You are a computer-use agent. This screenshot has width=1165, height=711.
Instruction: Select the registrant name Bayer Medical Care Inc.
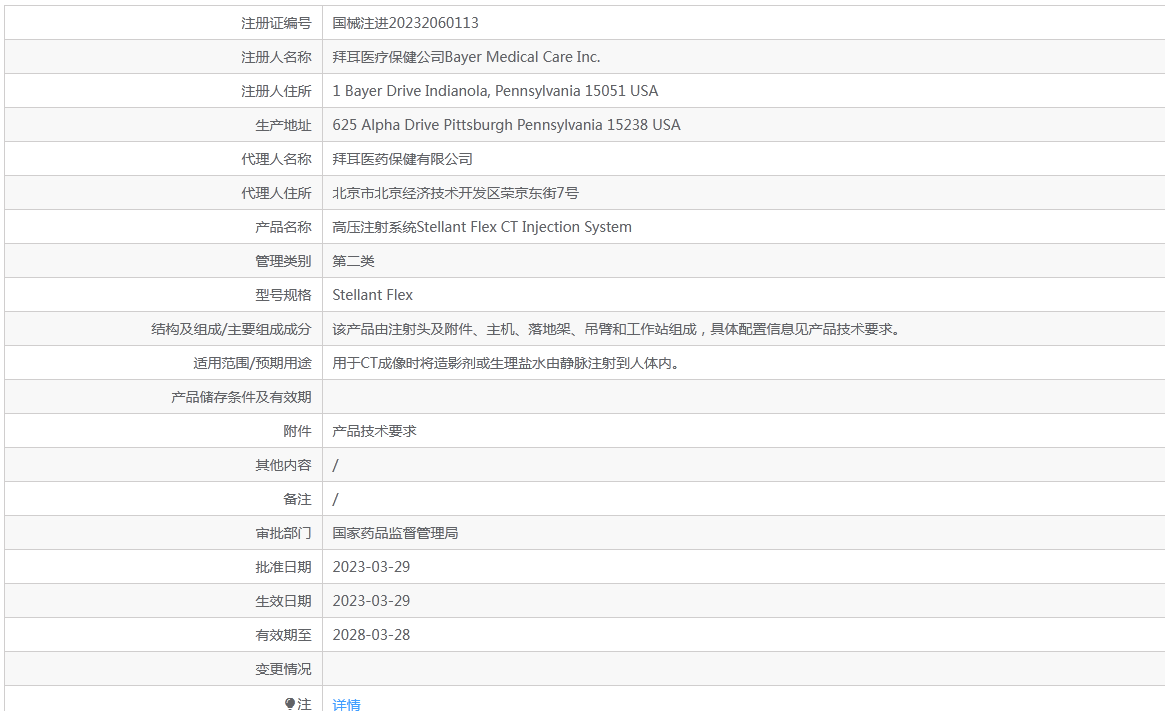[522, 57]
